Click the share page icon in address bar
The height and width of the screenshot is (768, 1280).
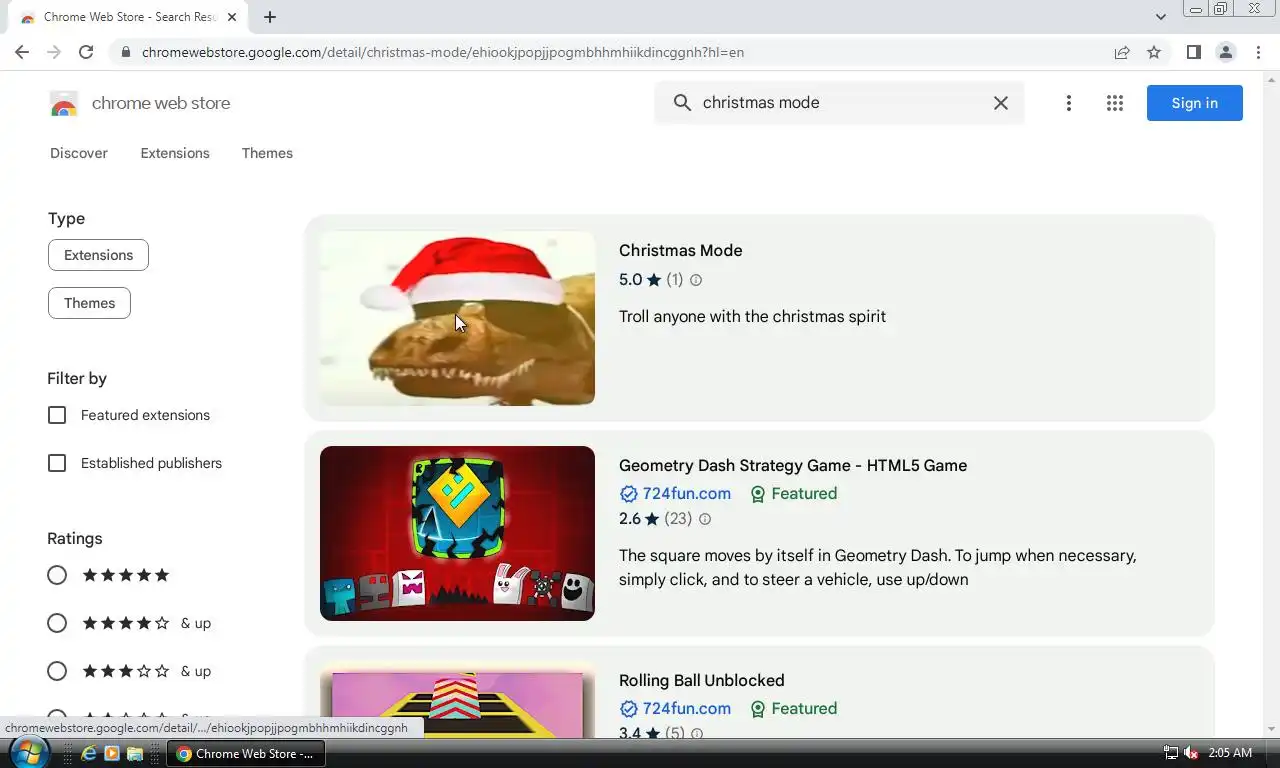(1122, 52)
